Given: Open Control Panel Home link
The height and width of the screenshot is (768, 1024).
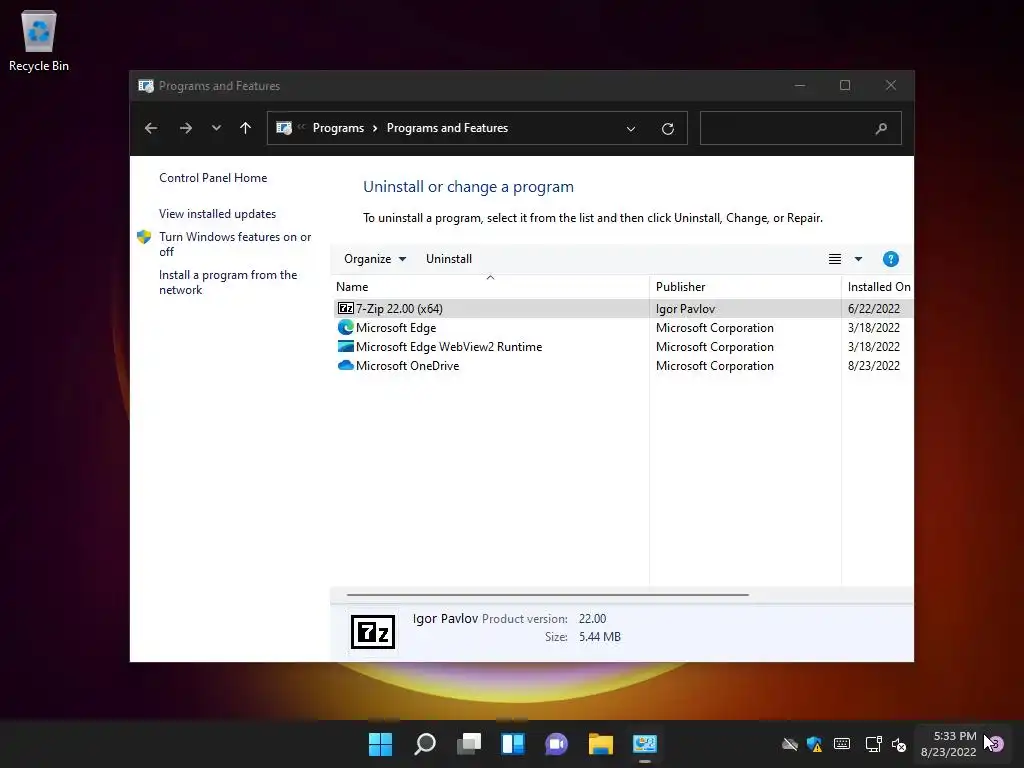Looking at the screenshot, I should (x=213, y=178).
